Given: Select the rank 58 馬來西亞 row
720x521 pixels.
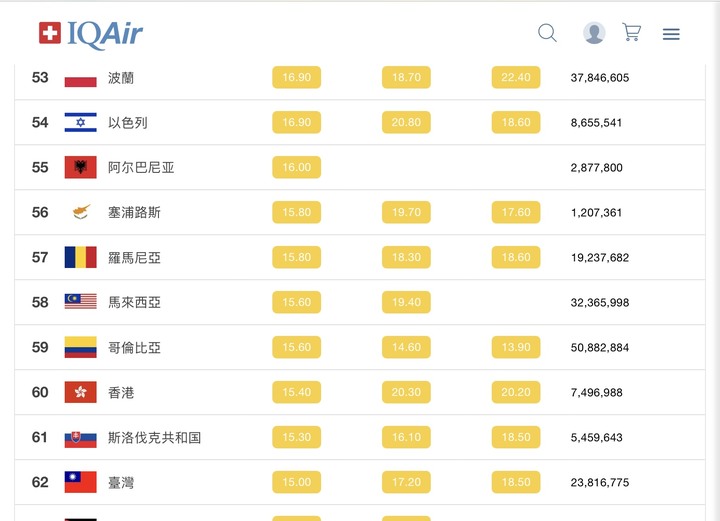Looking at the screenshot, I should click(x=360, y=302).
